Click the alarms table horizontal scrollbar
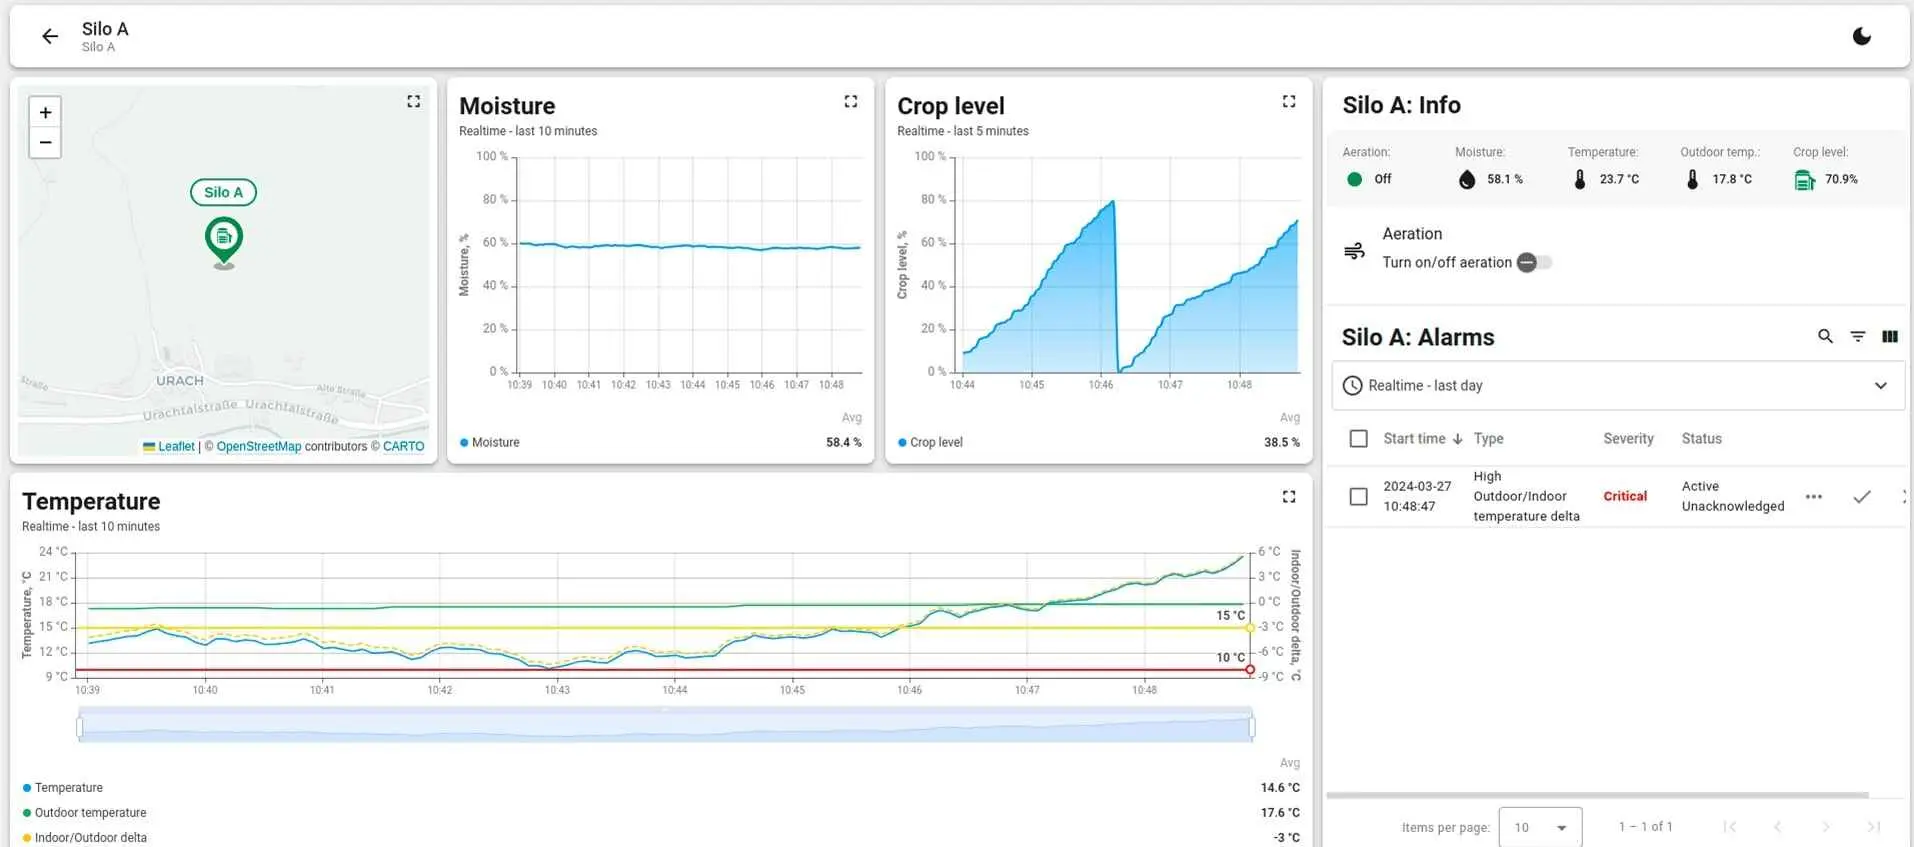 click(x=1597, y=796)
